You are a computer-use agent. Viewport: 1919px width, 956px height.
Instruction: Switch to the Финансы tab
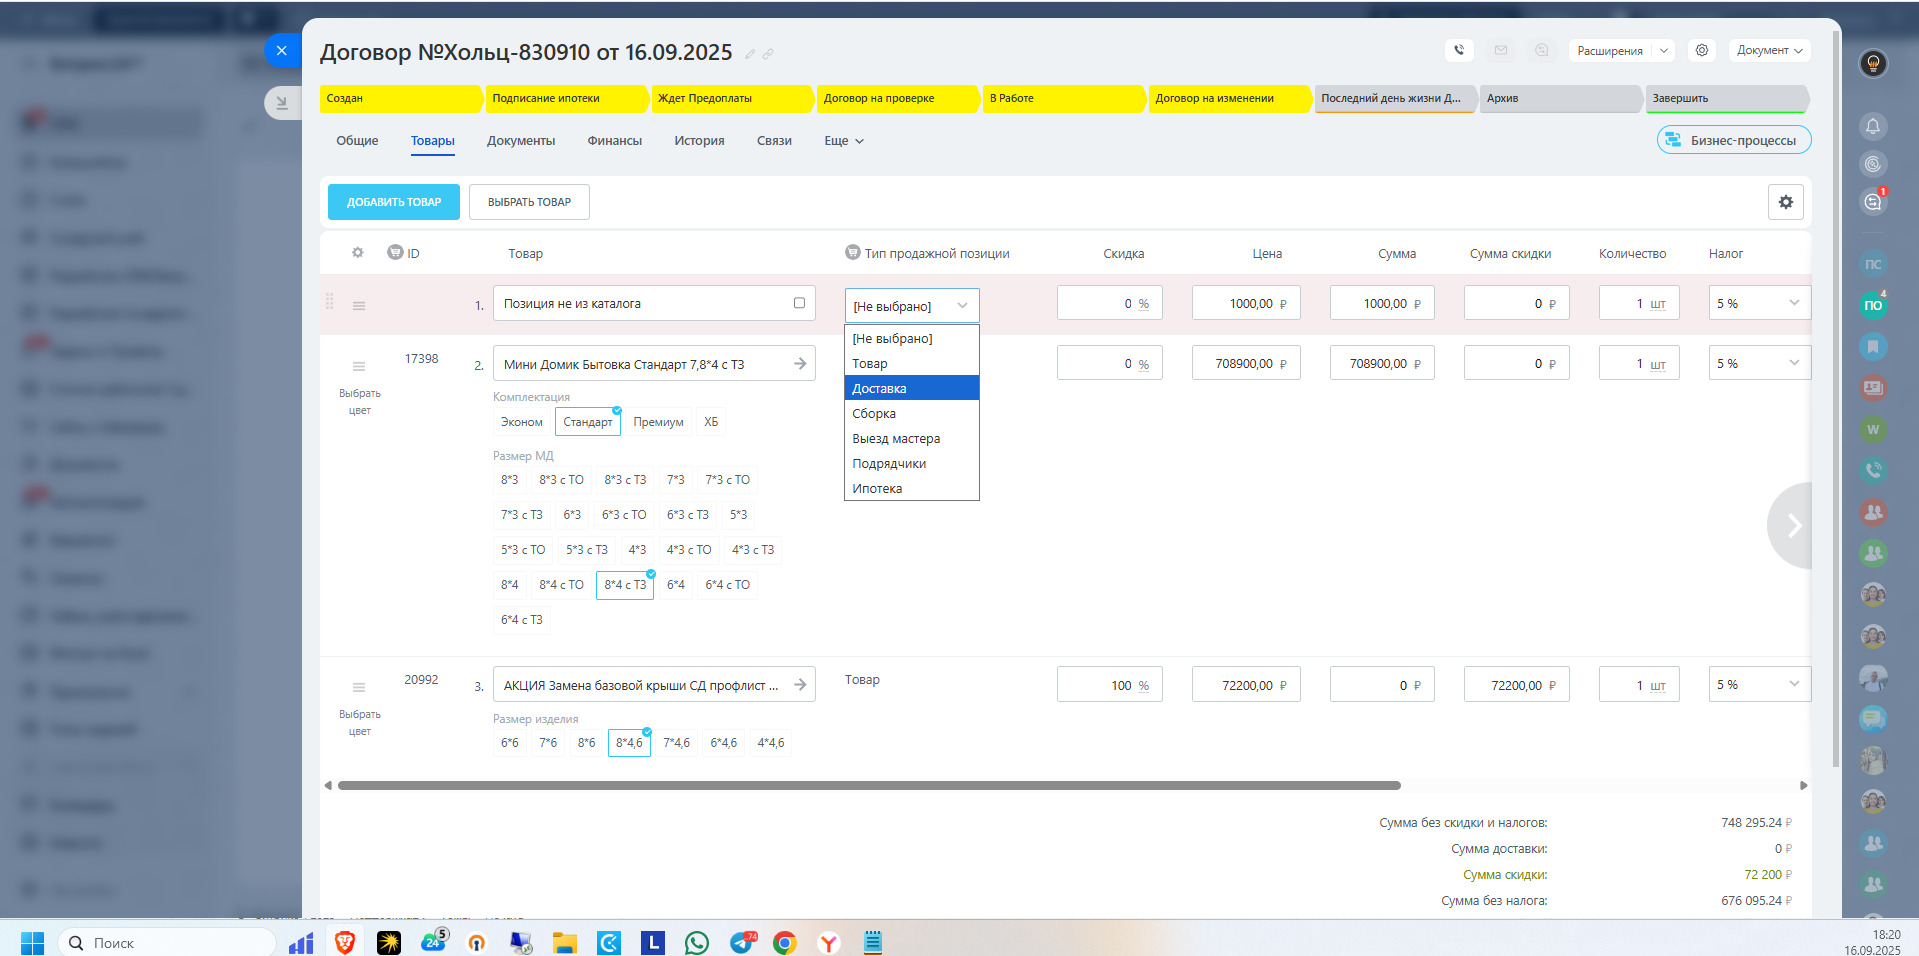(614, 141)
